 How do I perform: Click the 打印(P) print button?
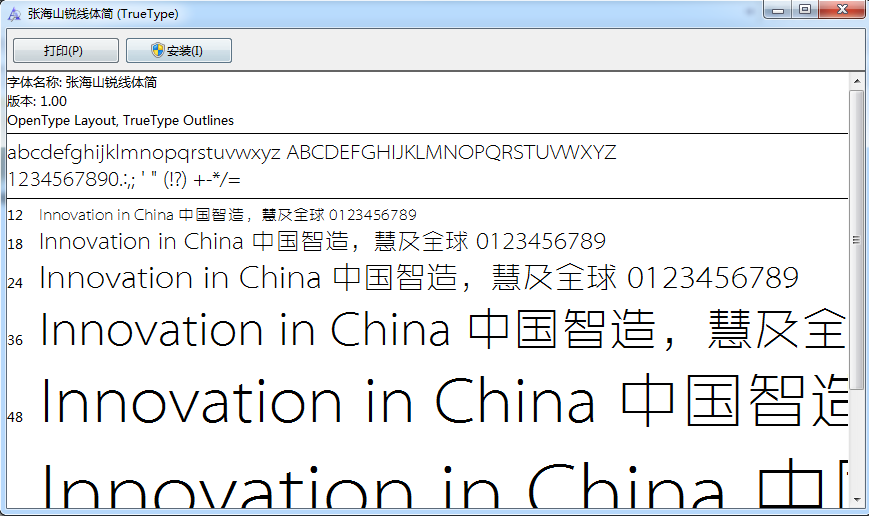[65, 50]
